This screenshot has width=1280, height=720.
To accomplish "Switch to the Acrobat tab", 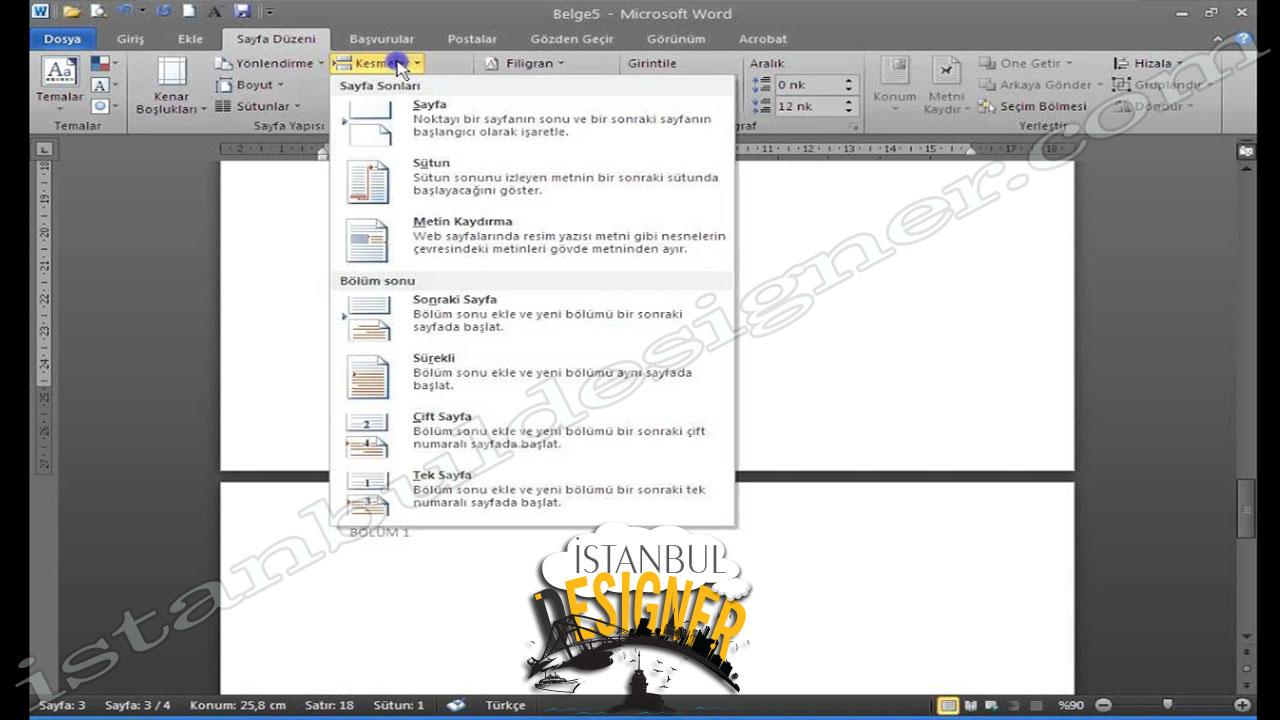I will [x=762, y=39].
